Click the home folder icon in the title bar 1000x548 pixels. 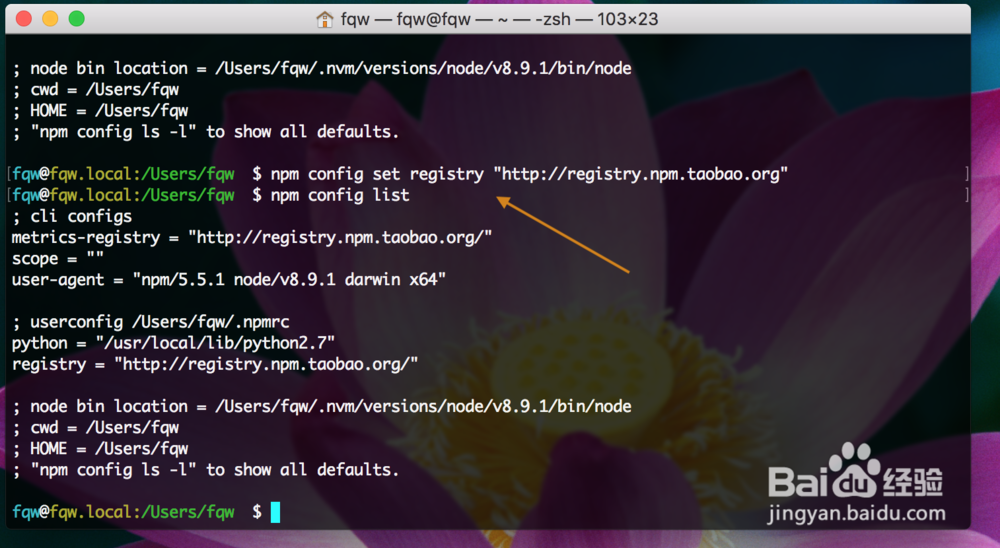coord(325,19)
